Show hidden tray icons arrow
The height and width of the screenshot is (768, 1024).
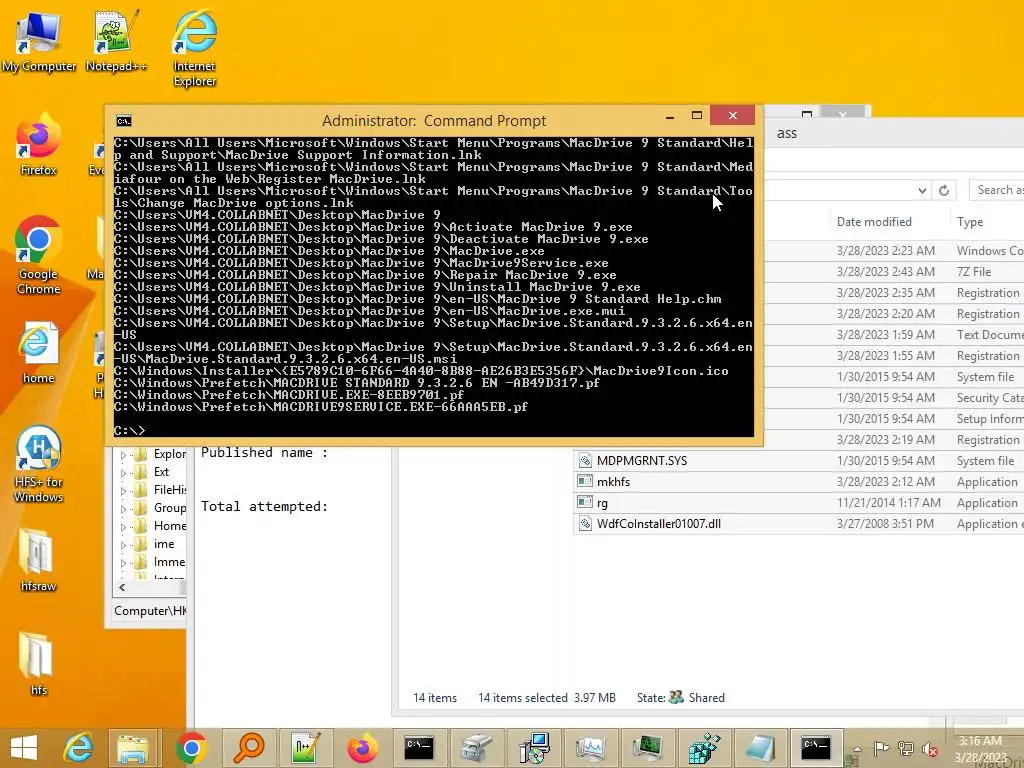pyautogui.click(x=857, y=750)
